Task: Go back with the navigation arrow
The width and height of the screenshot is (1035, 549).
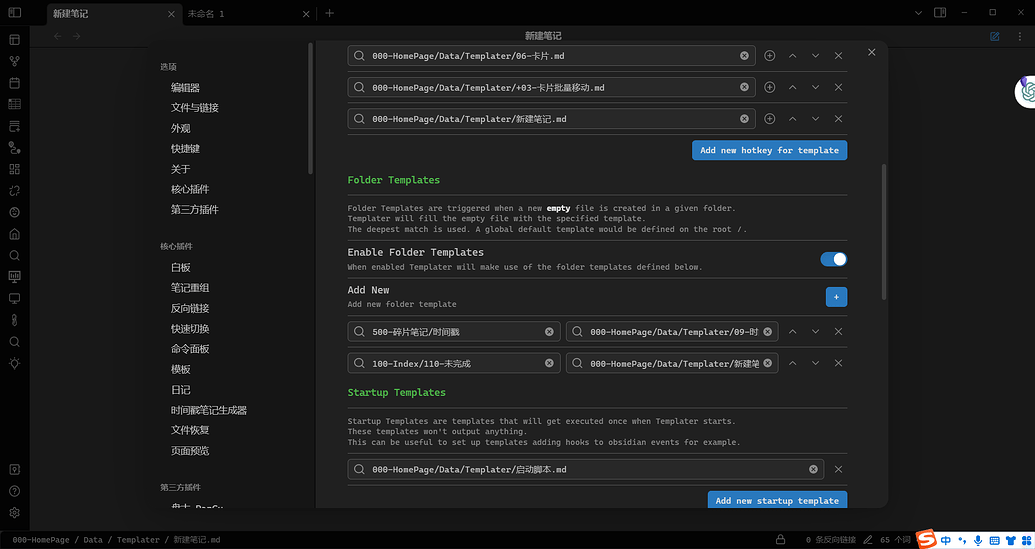Action: (x=57, y=36)
